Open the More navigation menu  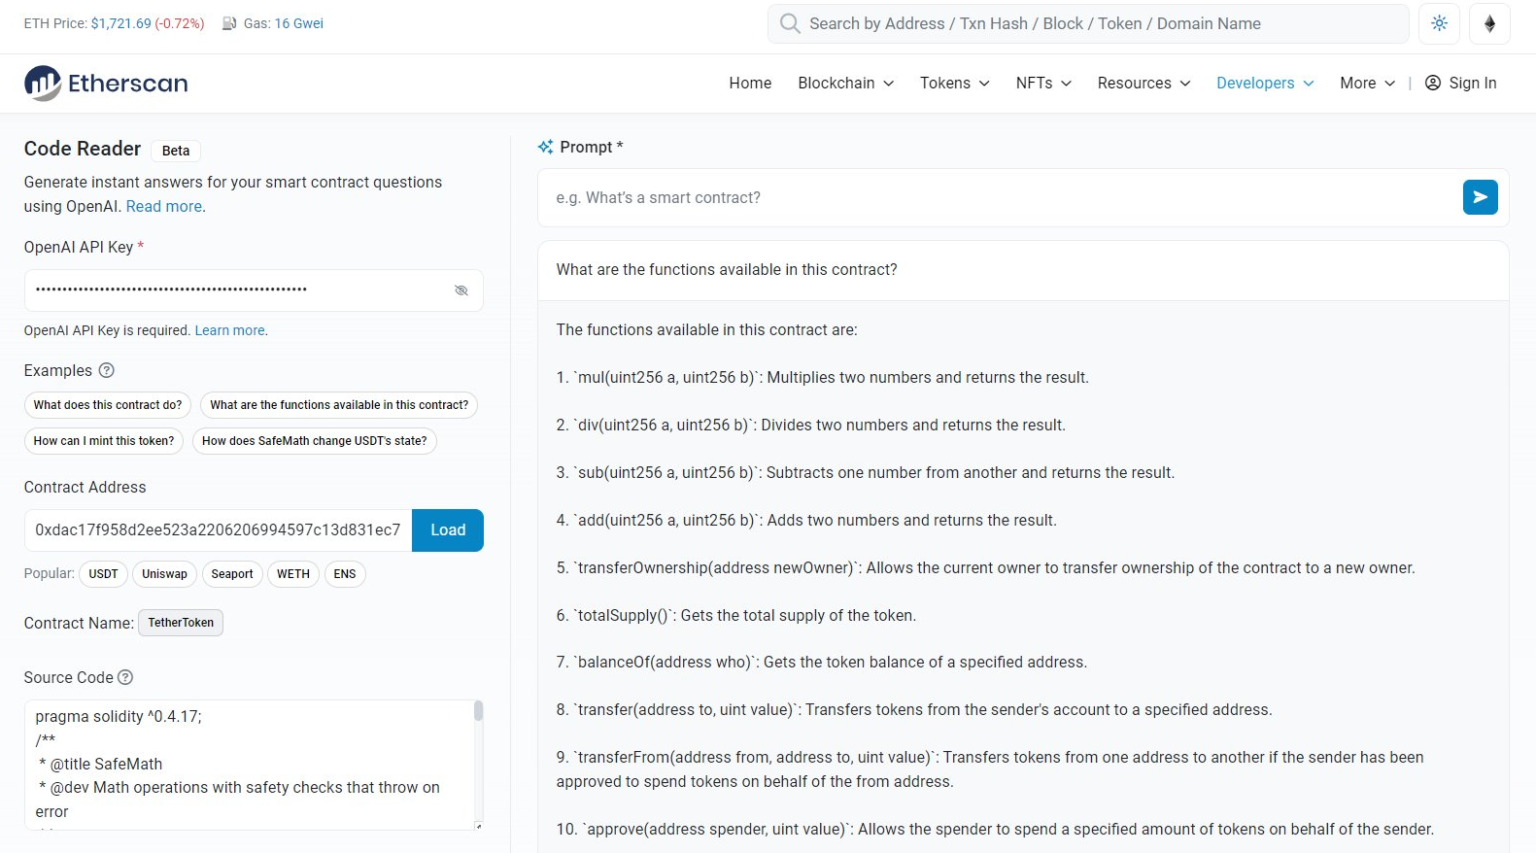point(1366,83)
